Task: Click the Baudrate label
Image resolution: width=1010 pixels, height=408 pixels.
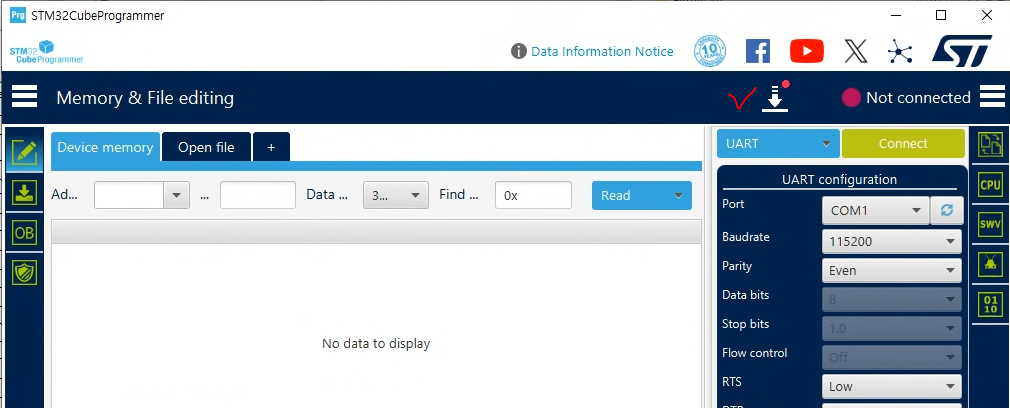Action: pyautogui.click(x=746, y=237)
